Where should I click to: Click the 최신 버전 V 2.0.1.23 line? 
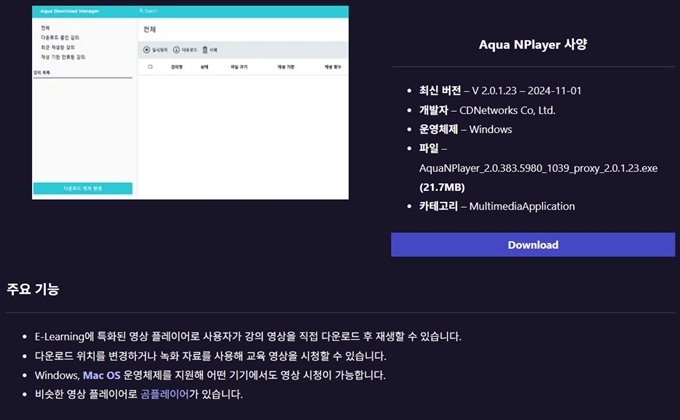coord(500,91)
